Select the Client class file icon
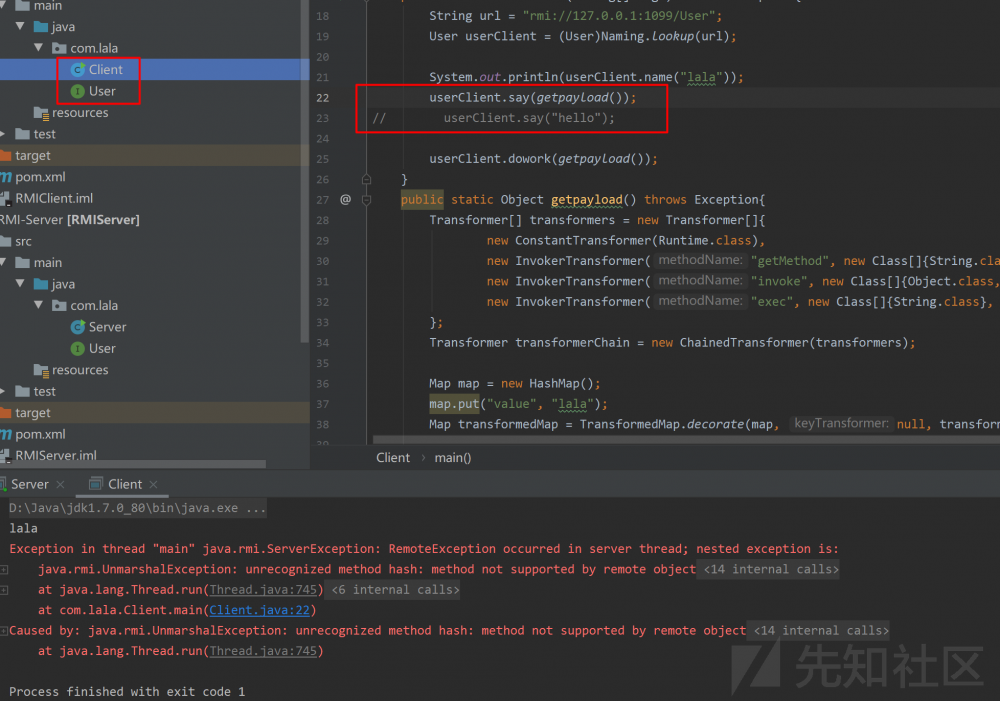The image size is (1000, 701). coord(78,70)
